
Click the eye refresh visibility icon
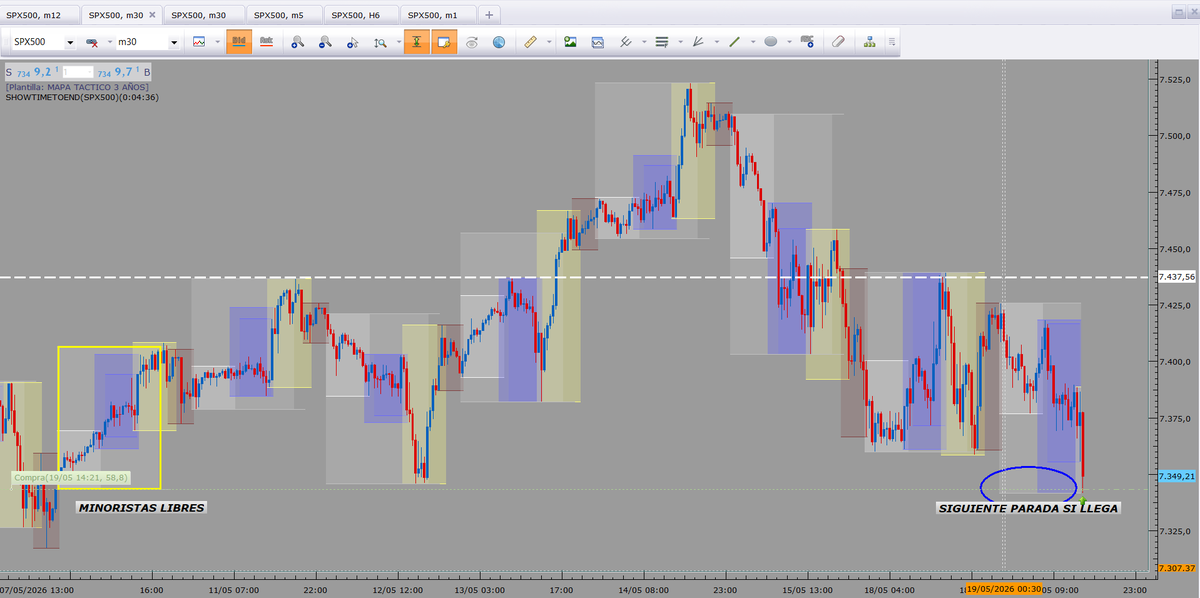pos(472,42)
